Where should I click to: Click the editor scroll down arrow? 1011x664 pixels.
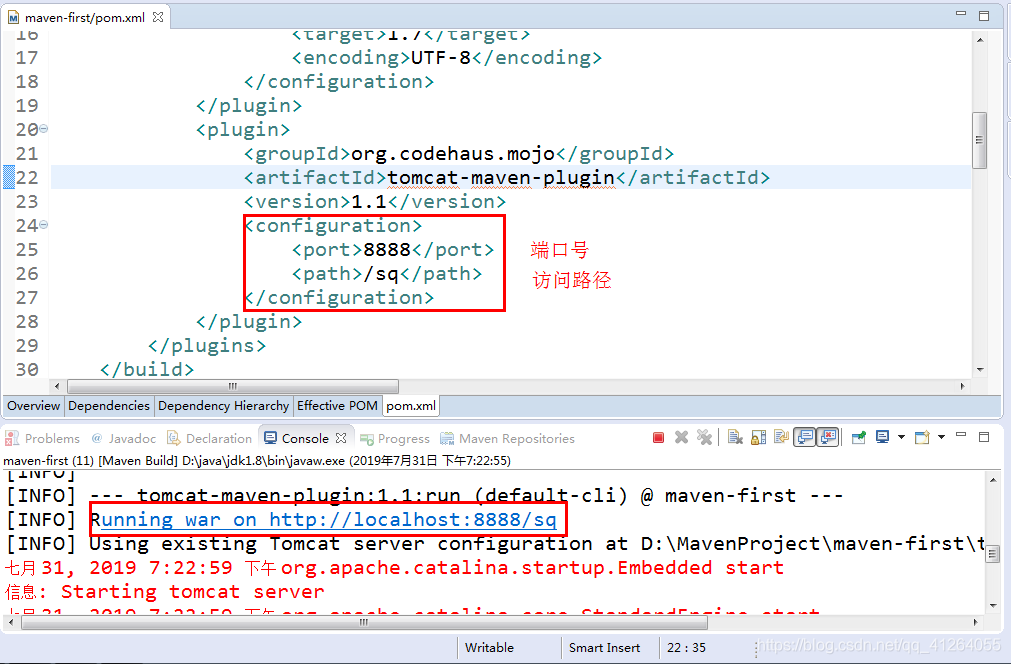(x=980, y=370)
